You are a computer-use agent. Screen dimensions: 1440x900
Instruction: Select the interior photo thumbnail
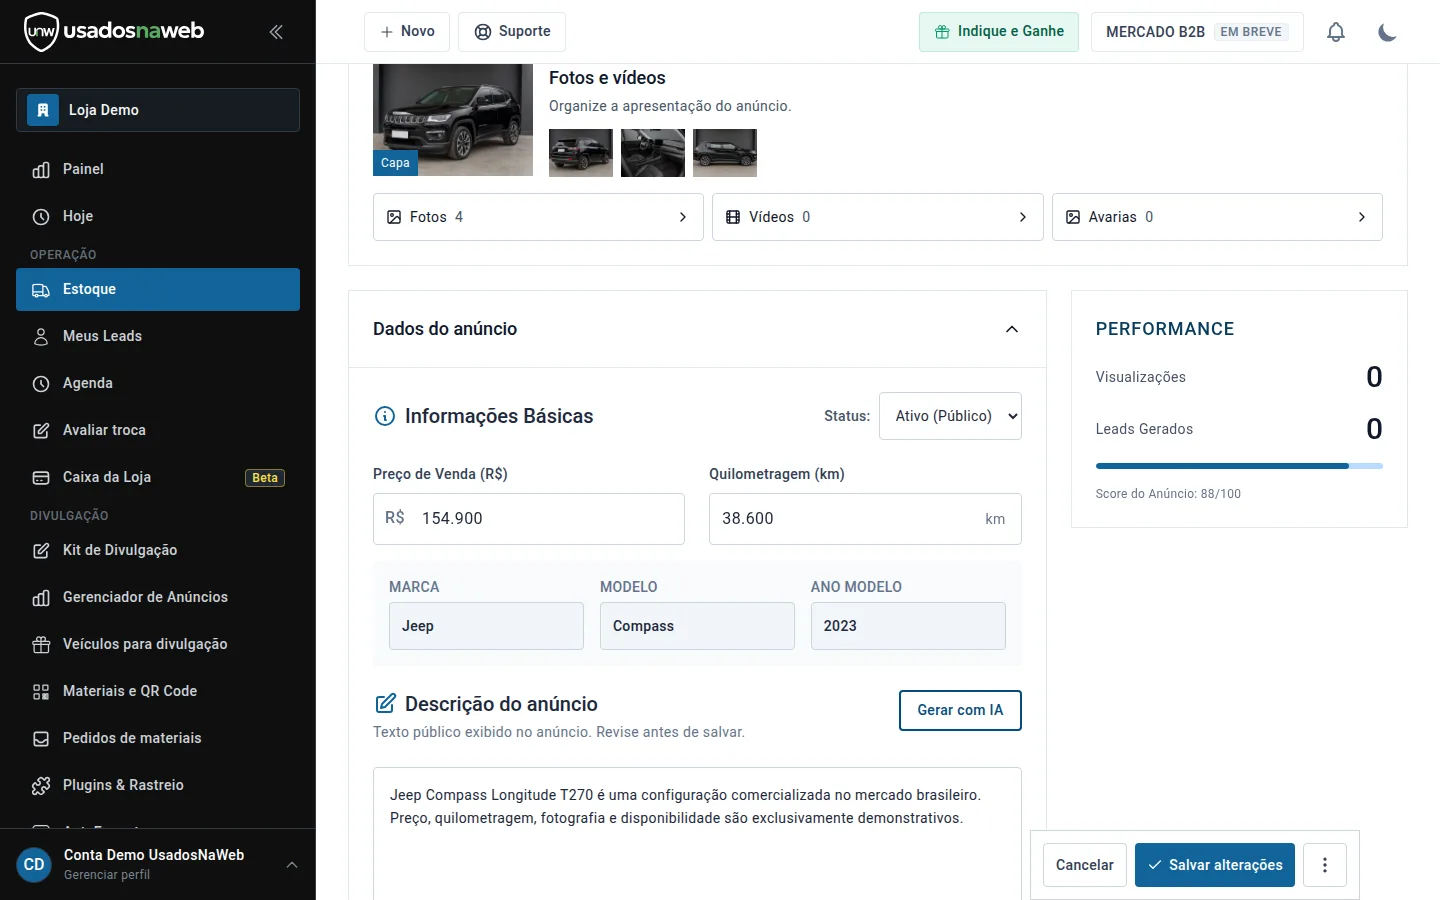point(653,153)
